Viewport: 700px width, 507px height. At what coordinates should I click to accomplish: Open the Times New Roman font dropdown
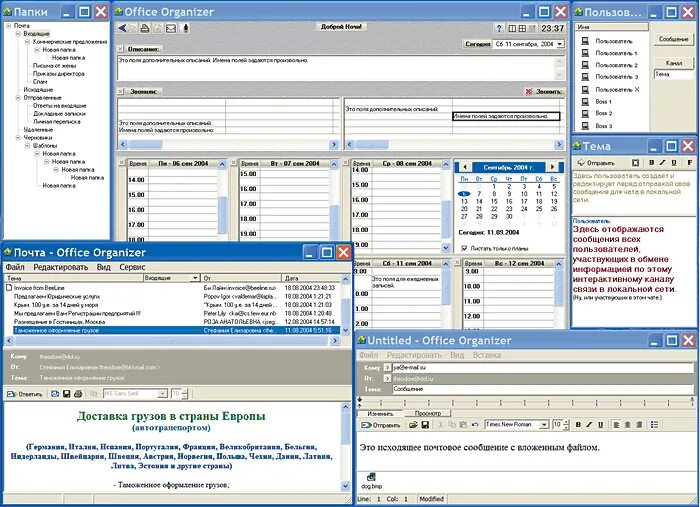click(544, 425)
